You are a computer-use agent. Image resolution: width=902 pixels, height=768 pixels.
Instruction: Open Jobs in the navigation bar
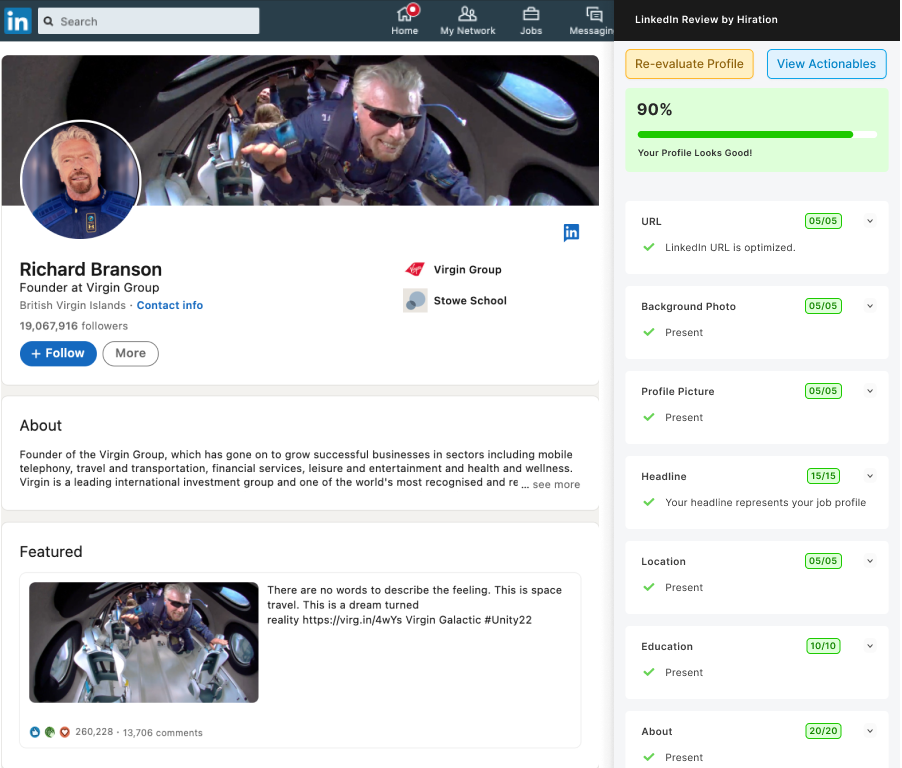coord(530,20)
